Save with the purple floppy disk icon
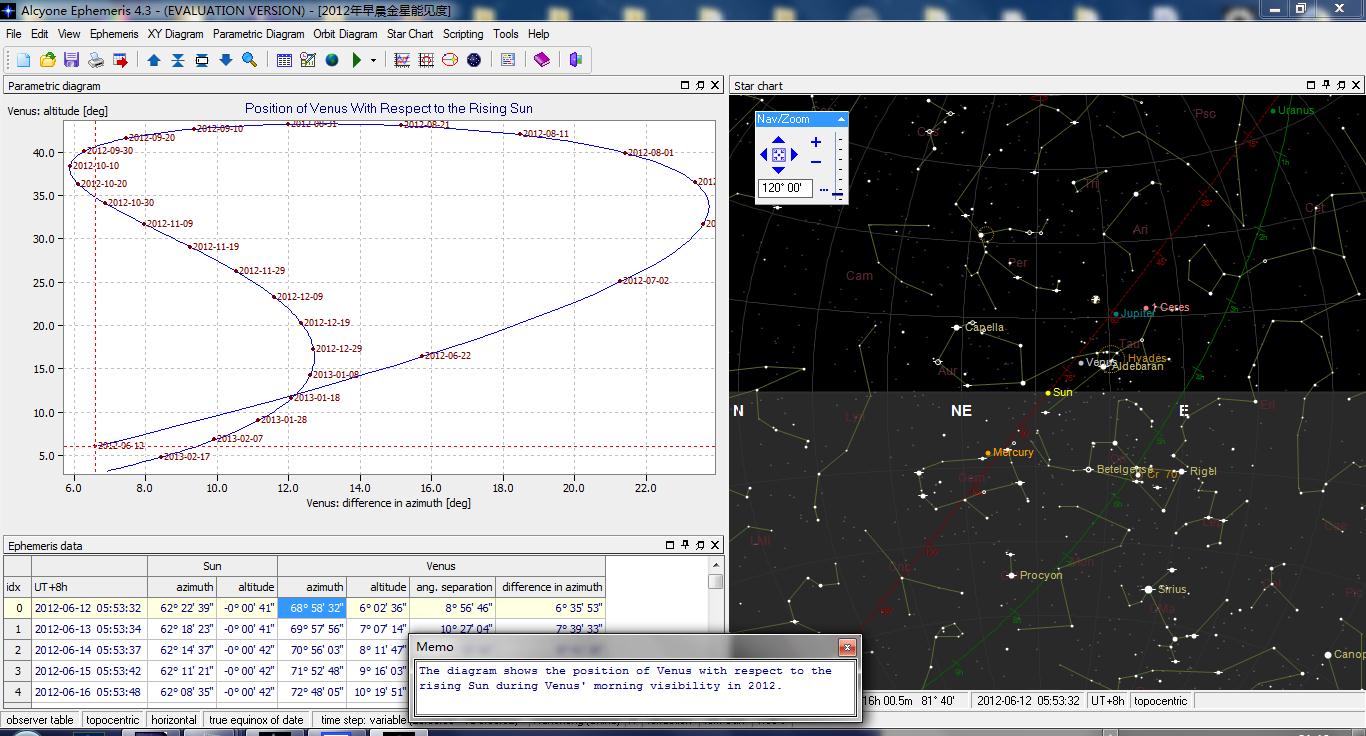 pos(71,60)
